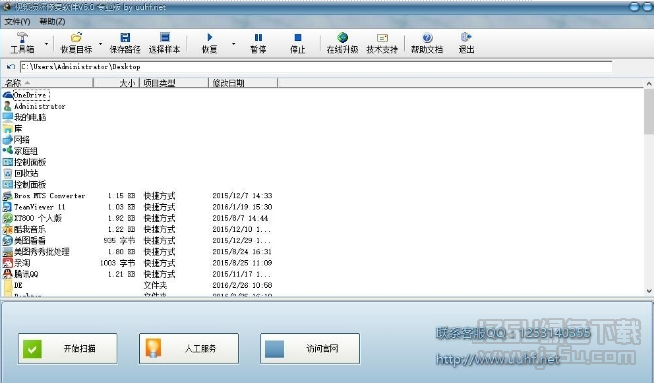Click the back arrow beside the path field
The width and height of the screenshot is (654, 383).
(10, 67)
